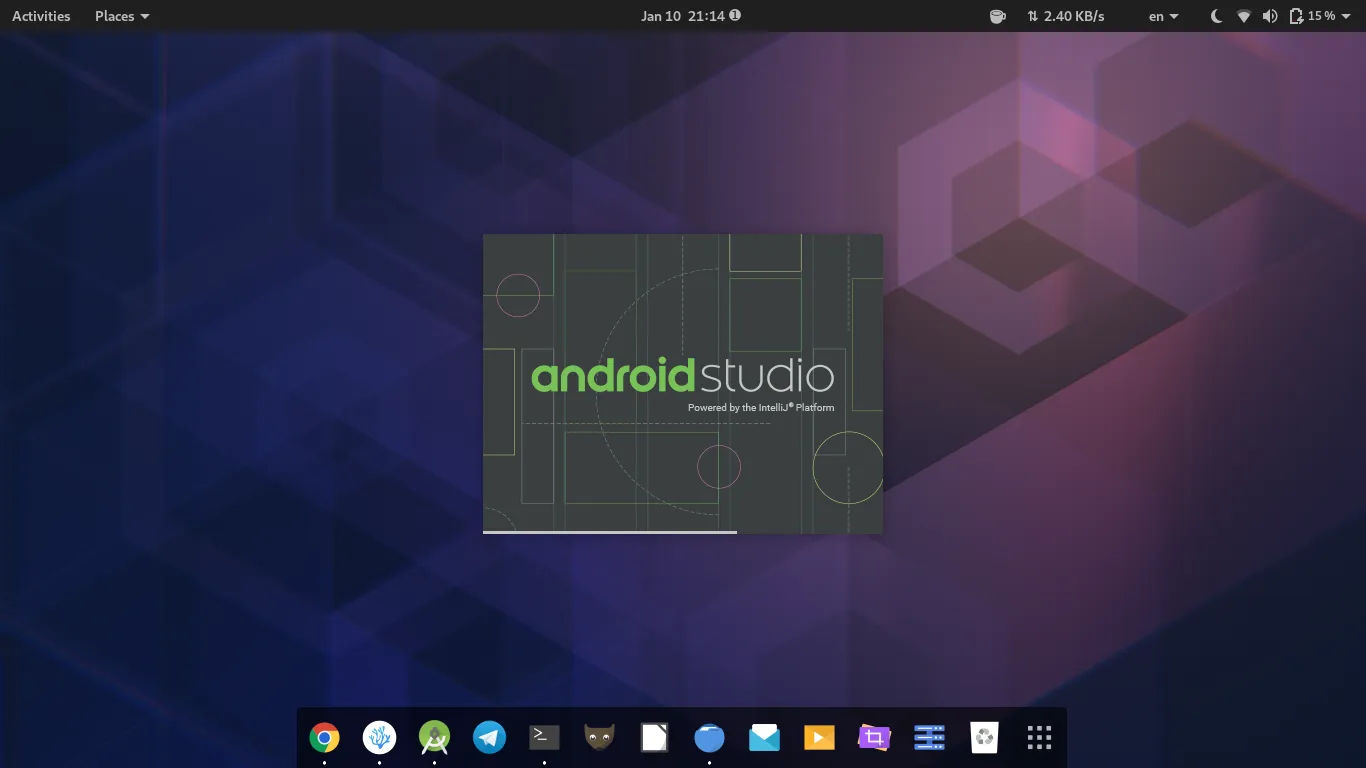The height and width of the screenshot is (768, 1366).
Task: Click 'Powered by the IntelliJ Platform' text
Action: click(761, 407)
